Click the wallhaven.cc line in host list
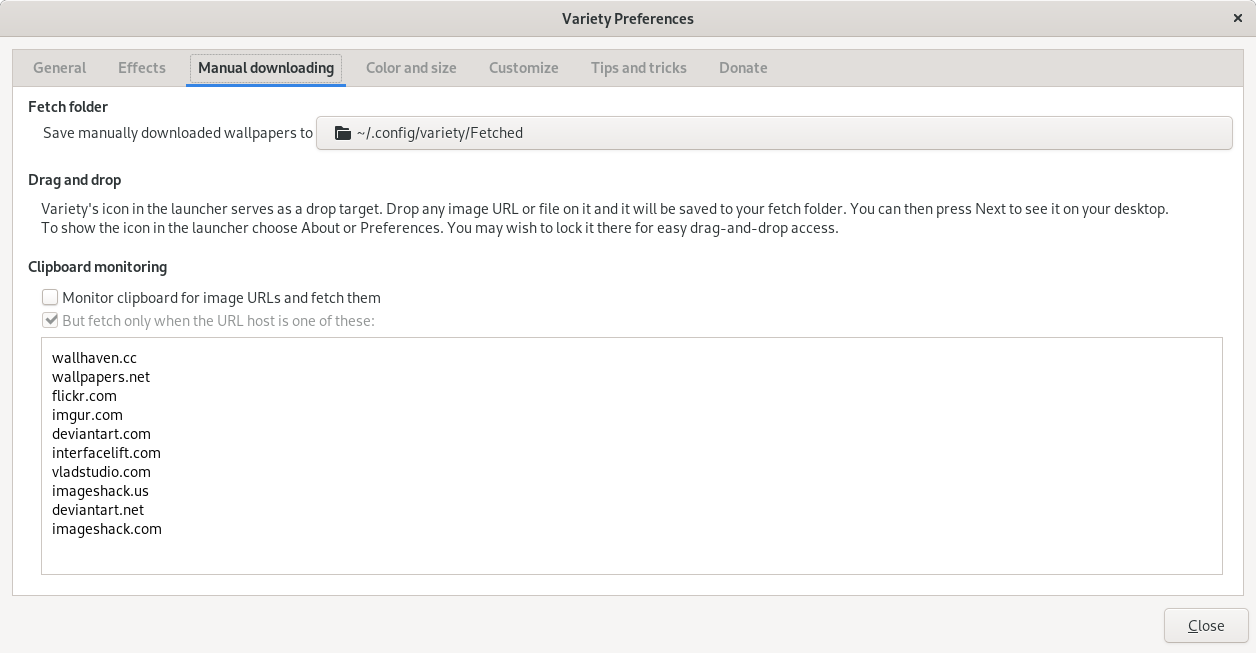The width and height of the screenshot is (1256, 653). click(x=94, y=358)
